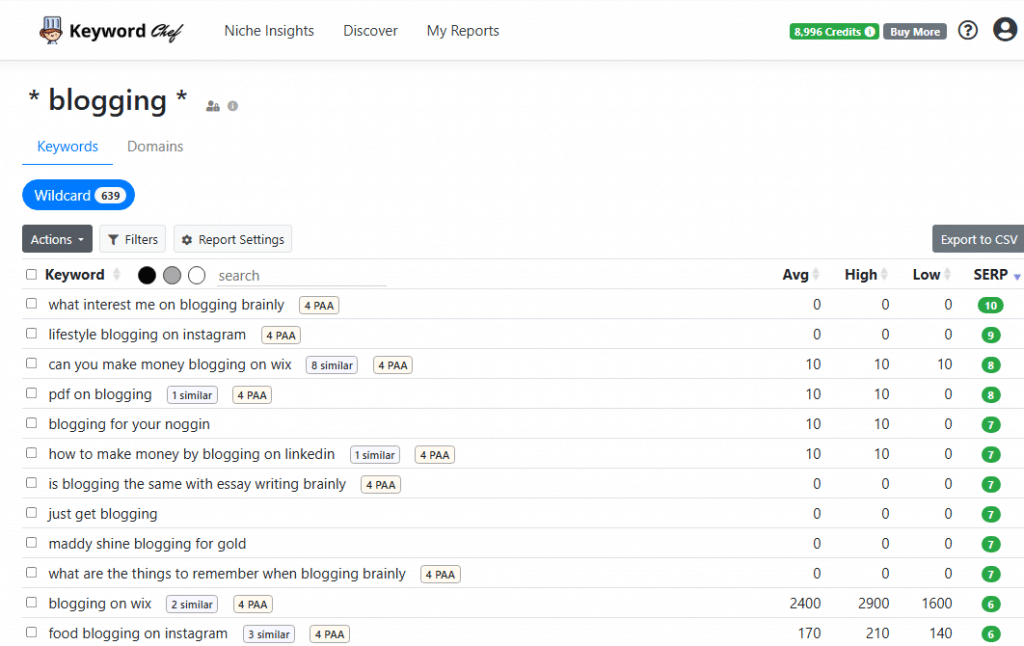Focus the keyword search field

click(x=301, y=276)
